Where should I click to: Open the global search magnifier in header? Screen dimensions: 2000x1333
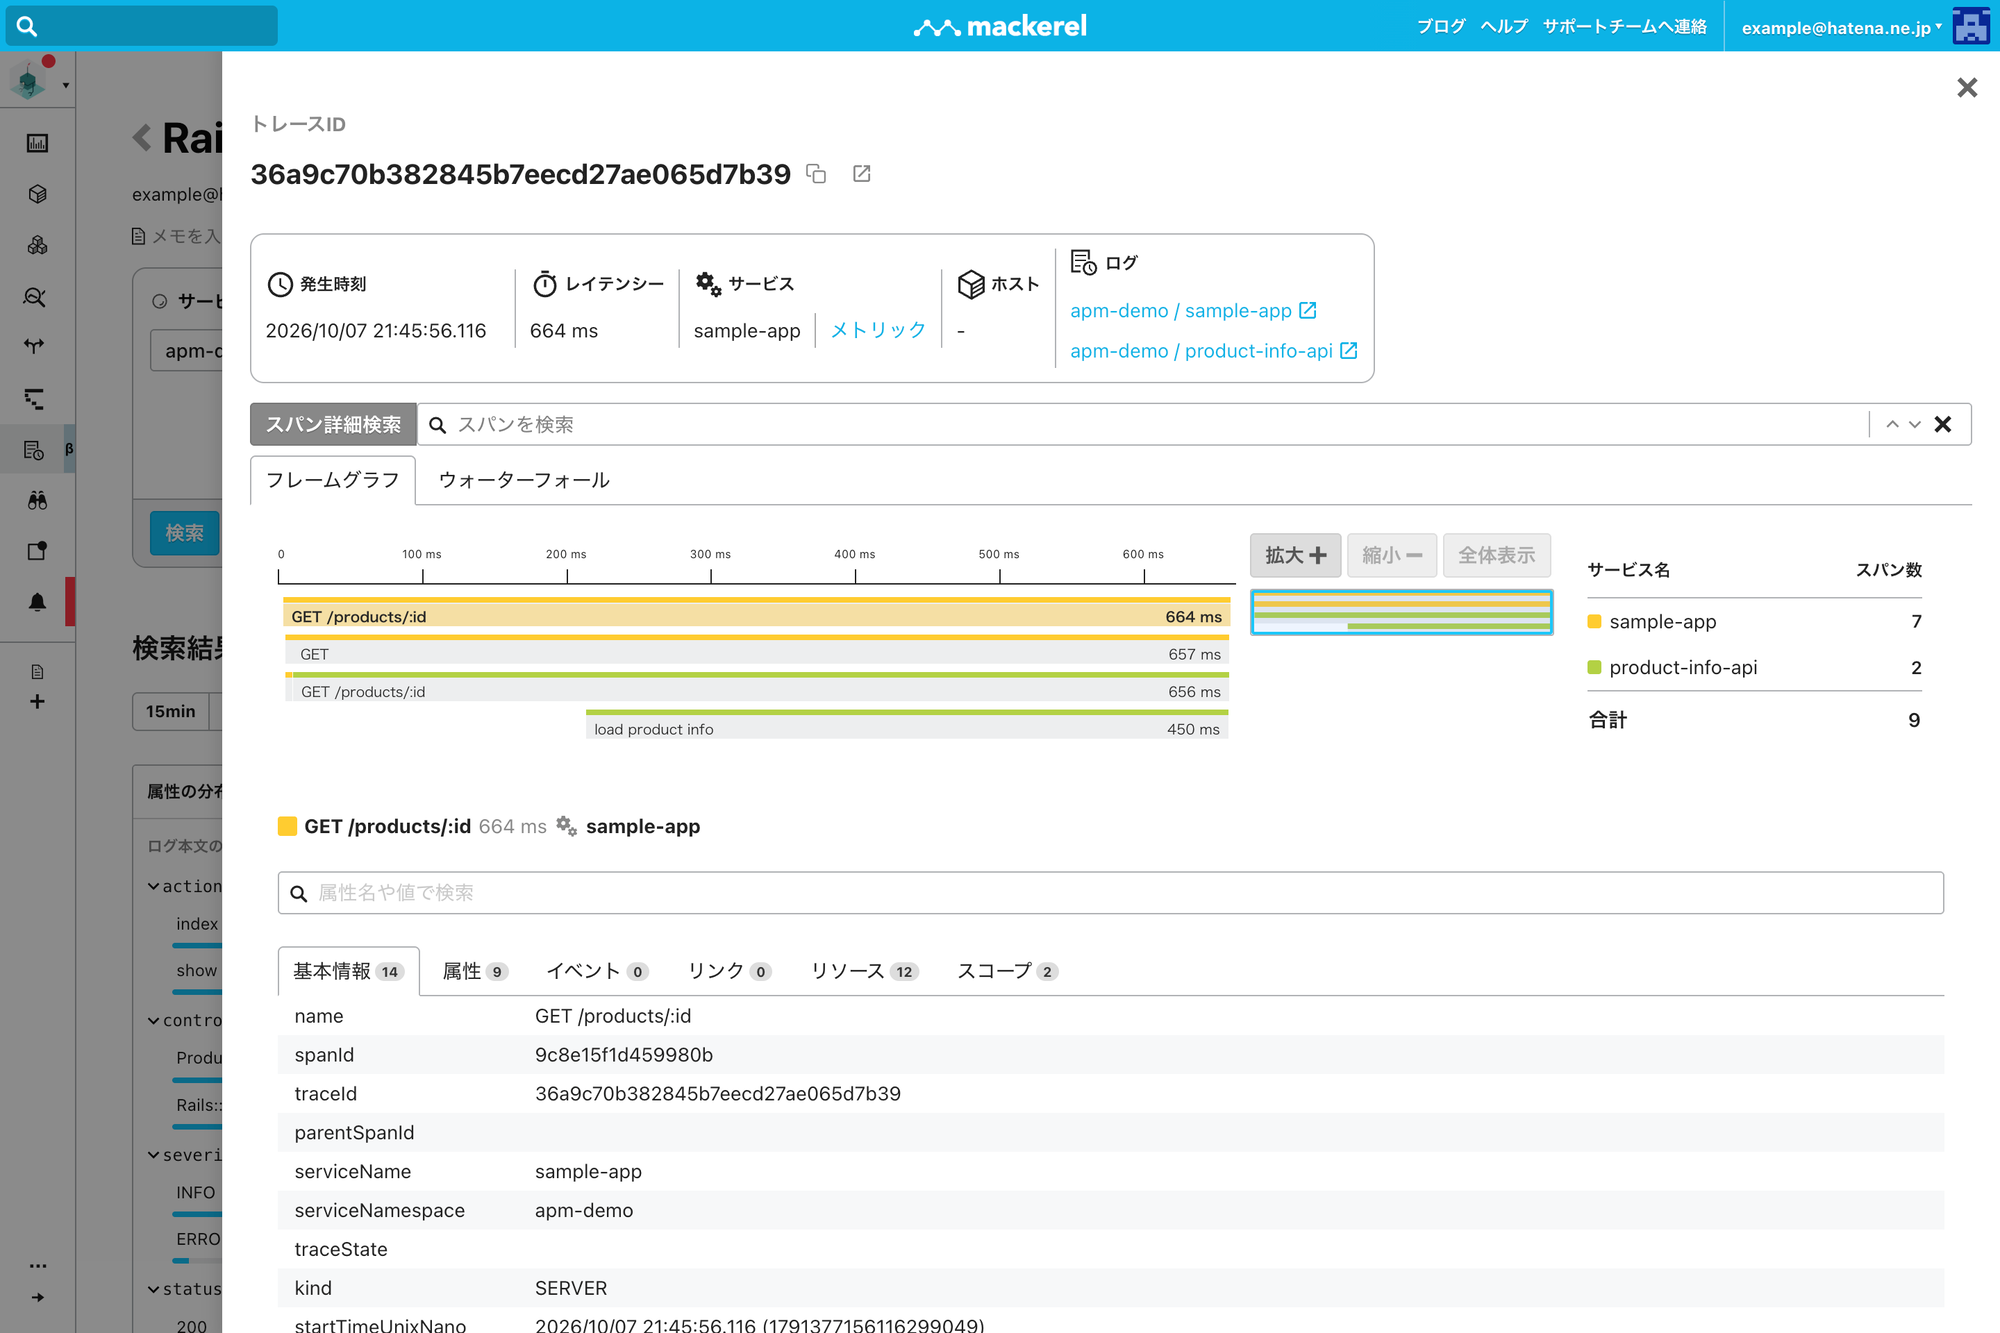point(27,26)
